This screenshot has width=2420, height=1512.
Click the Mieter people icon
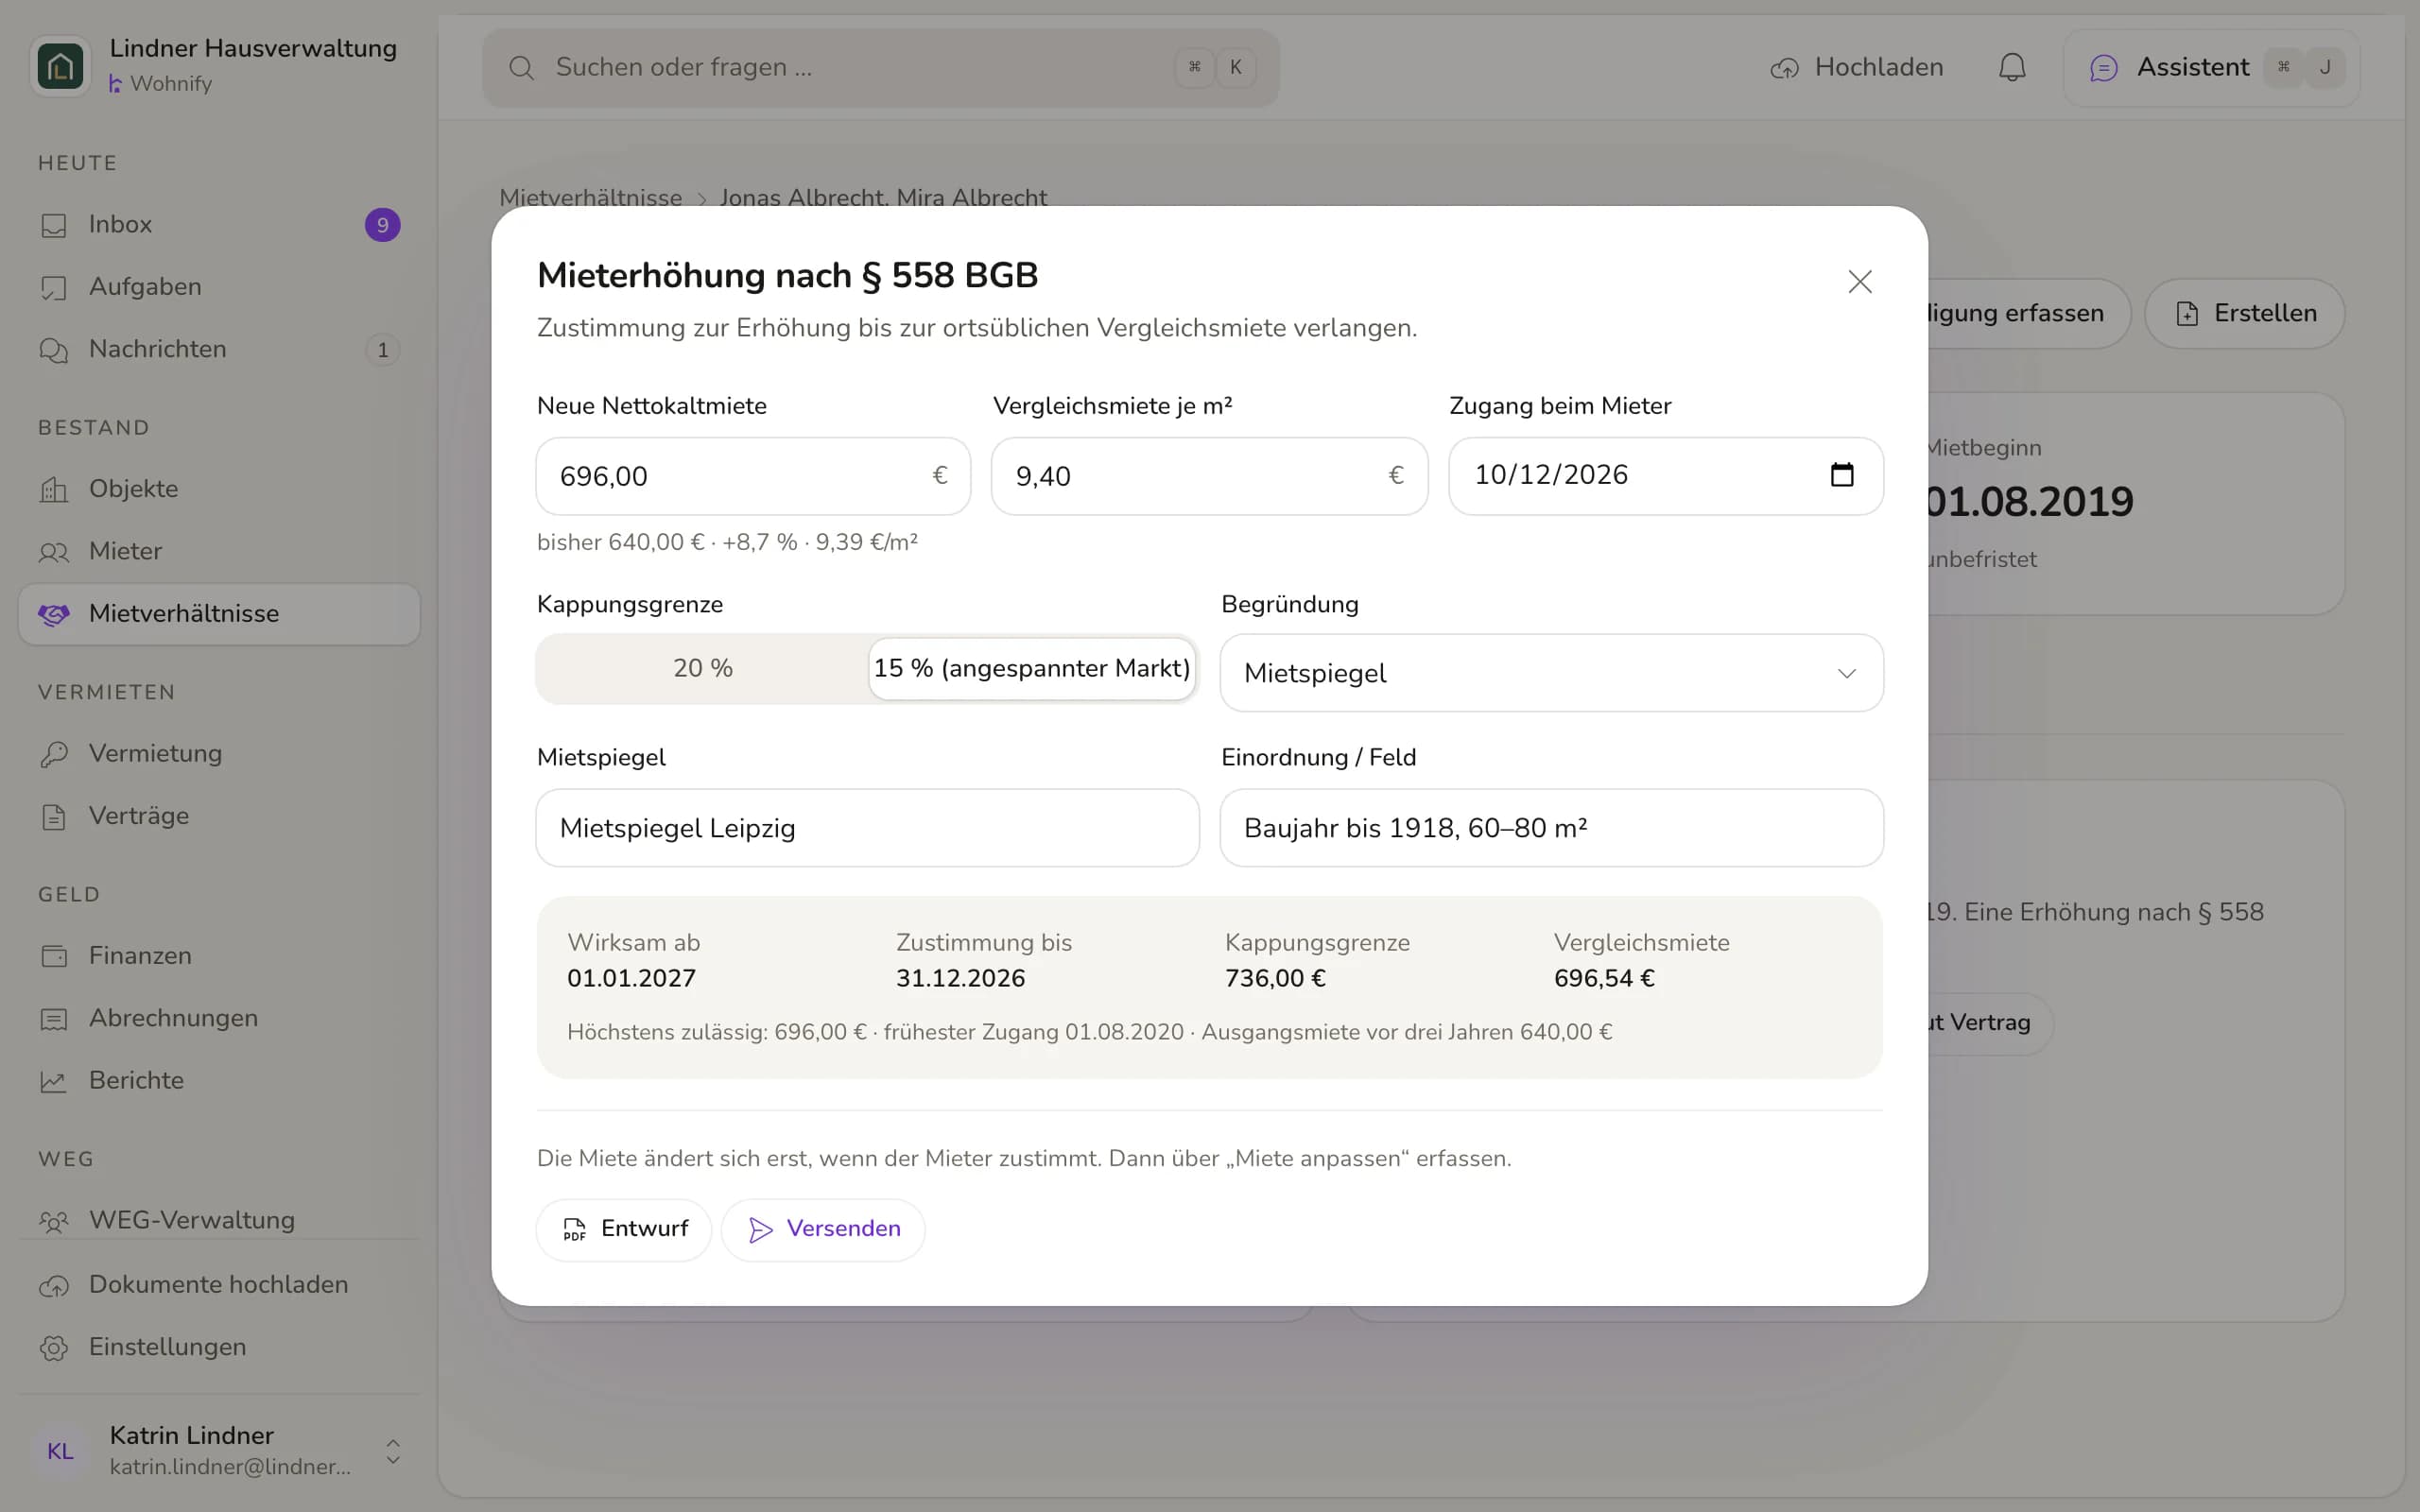click(54, 552)
